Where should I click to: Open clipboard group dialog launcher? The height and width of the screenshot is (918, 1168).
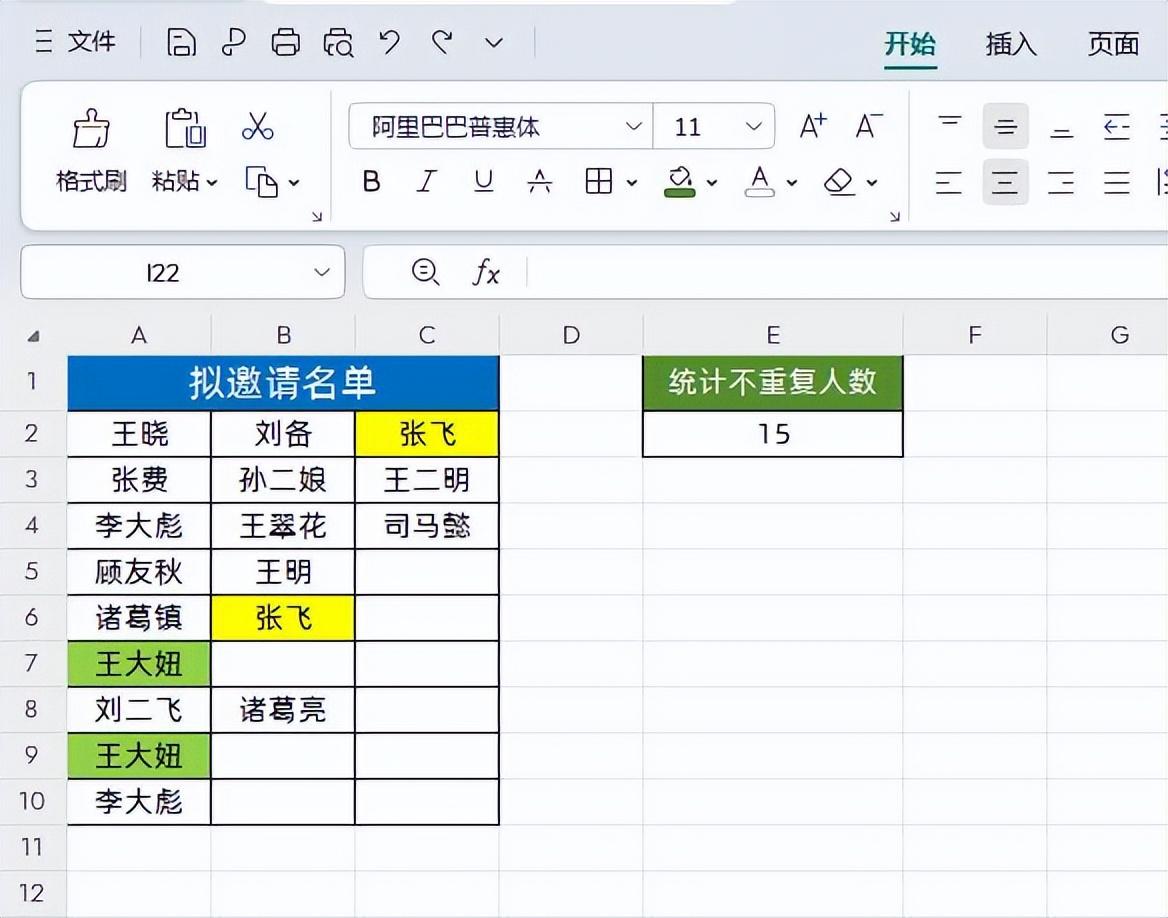317,216
